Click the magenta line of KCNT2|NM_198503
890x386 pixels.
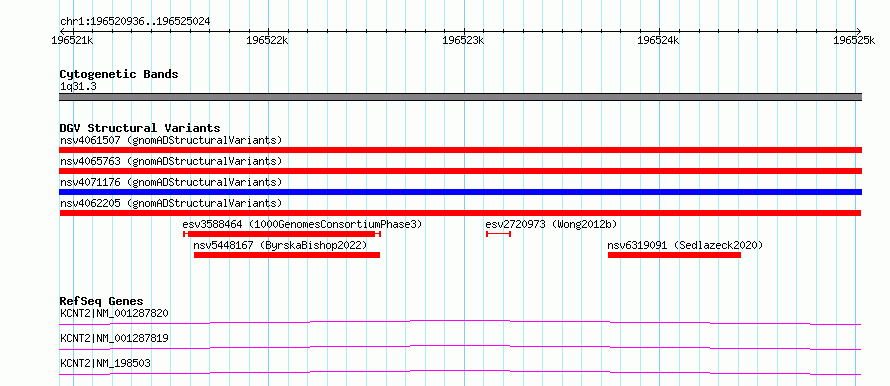pyautogui.click(x=460, y=372)
